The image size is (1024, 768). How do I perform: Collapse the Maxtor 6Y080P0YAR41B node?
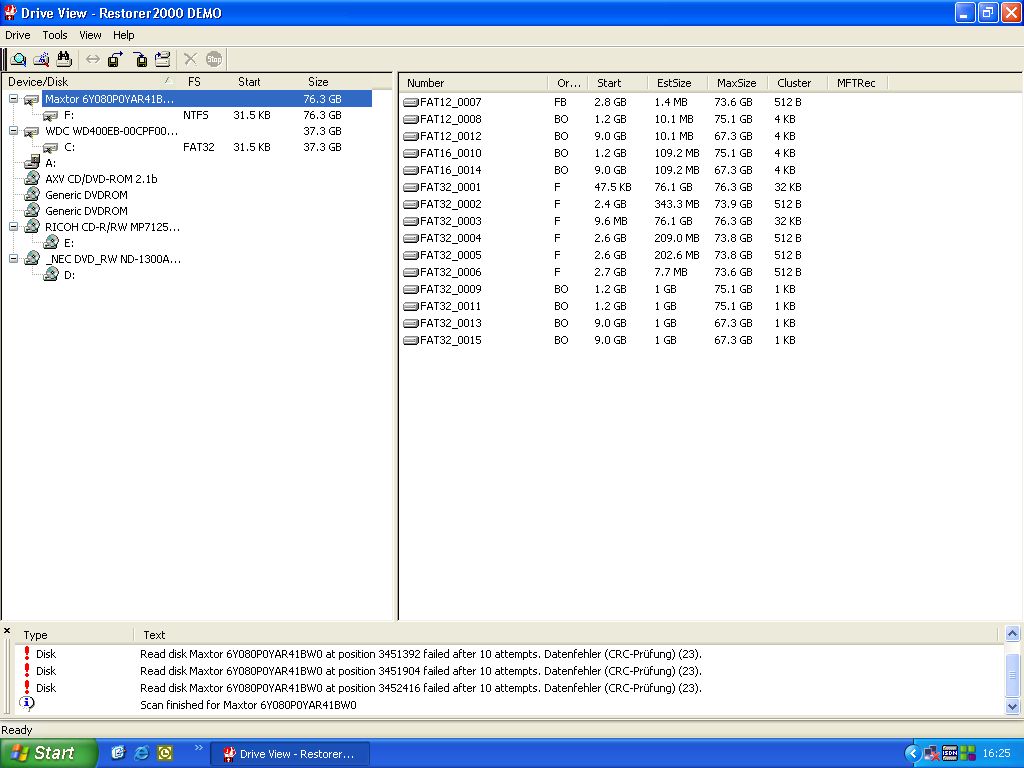(x=13, y=99)
